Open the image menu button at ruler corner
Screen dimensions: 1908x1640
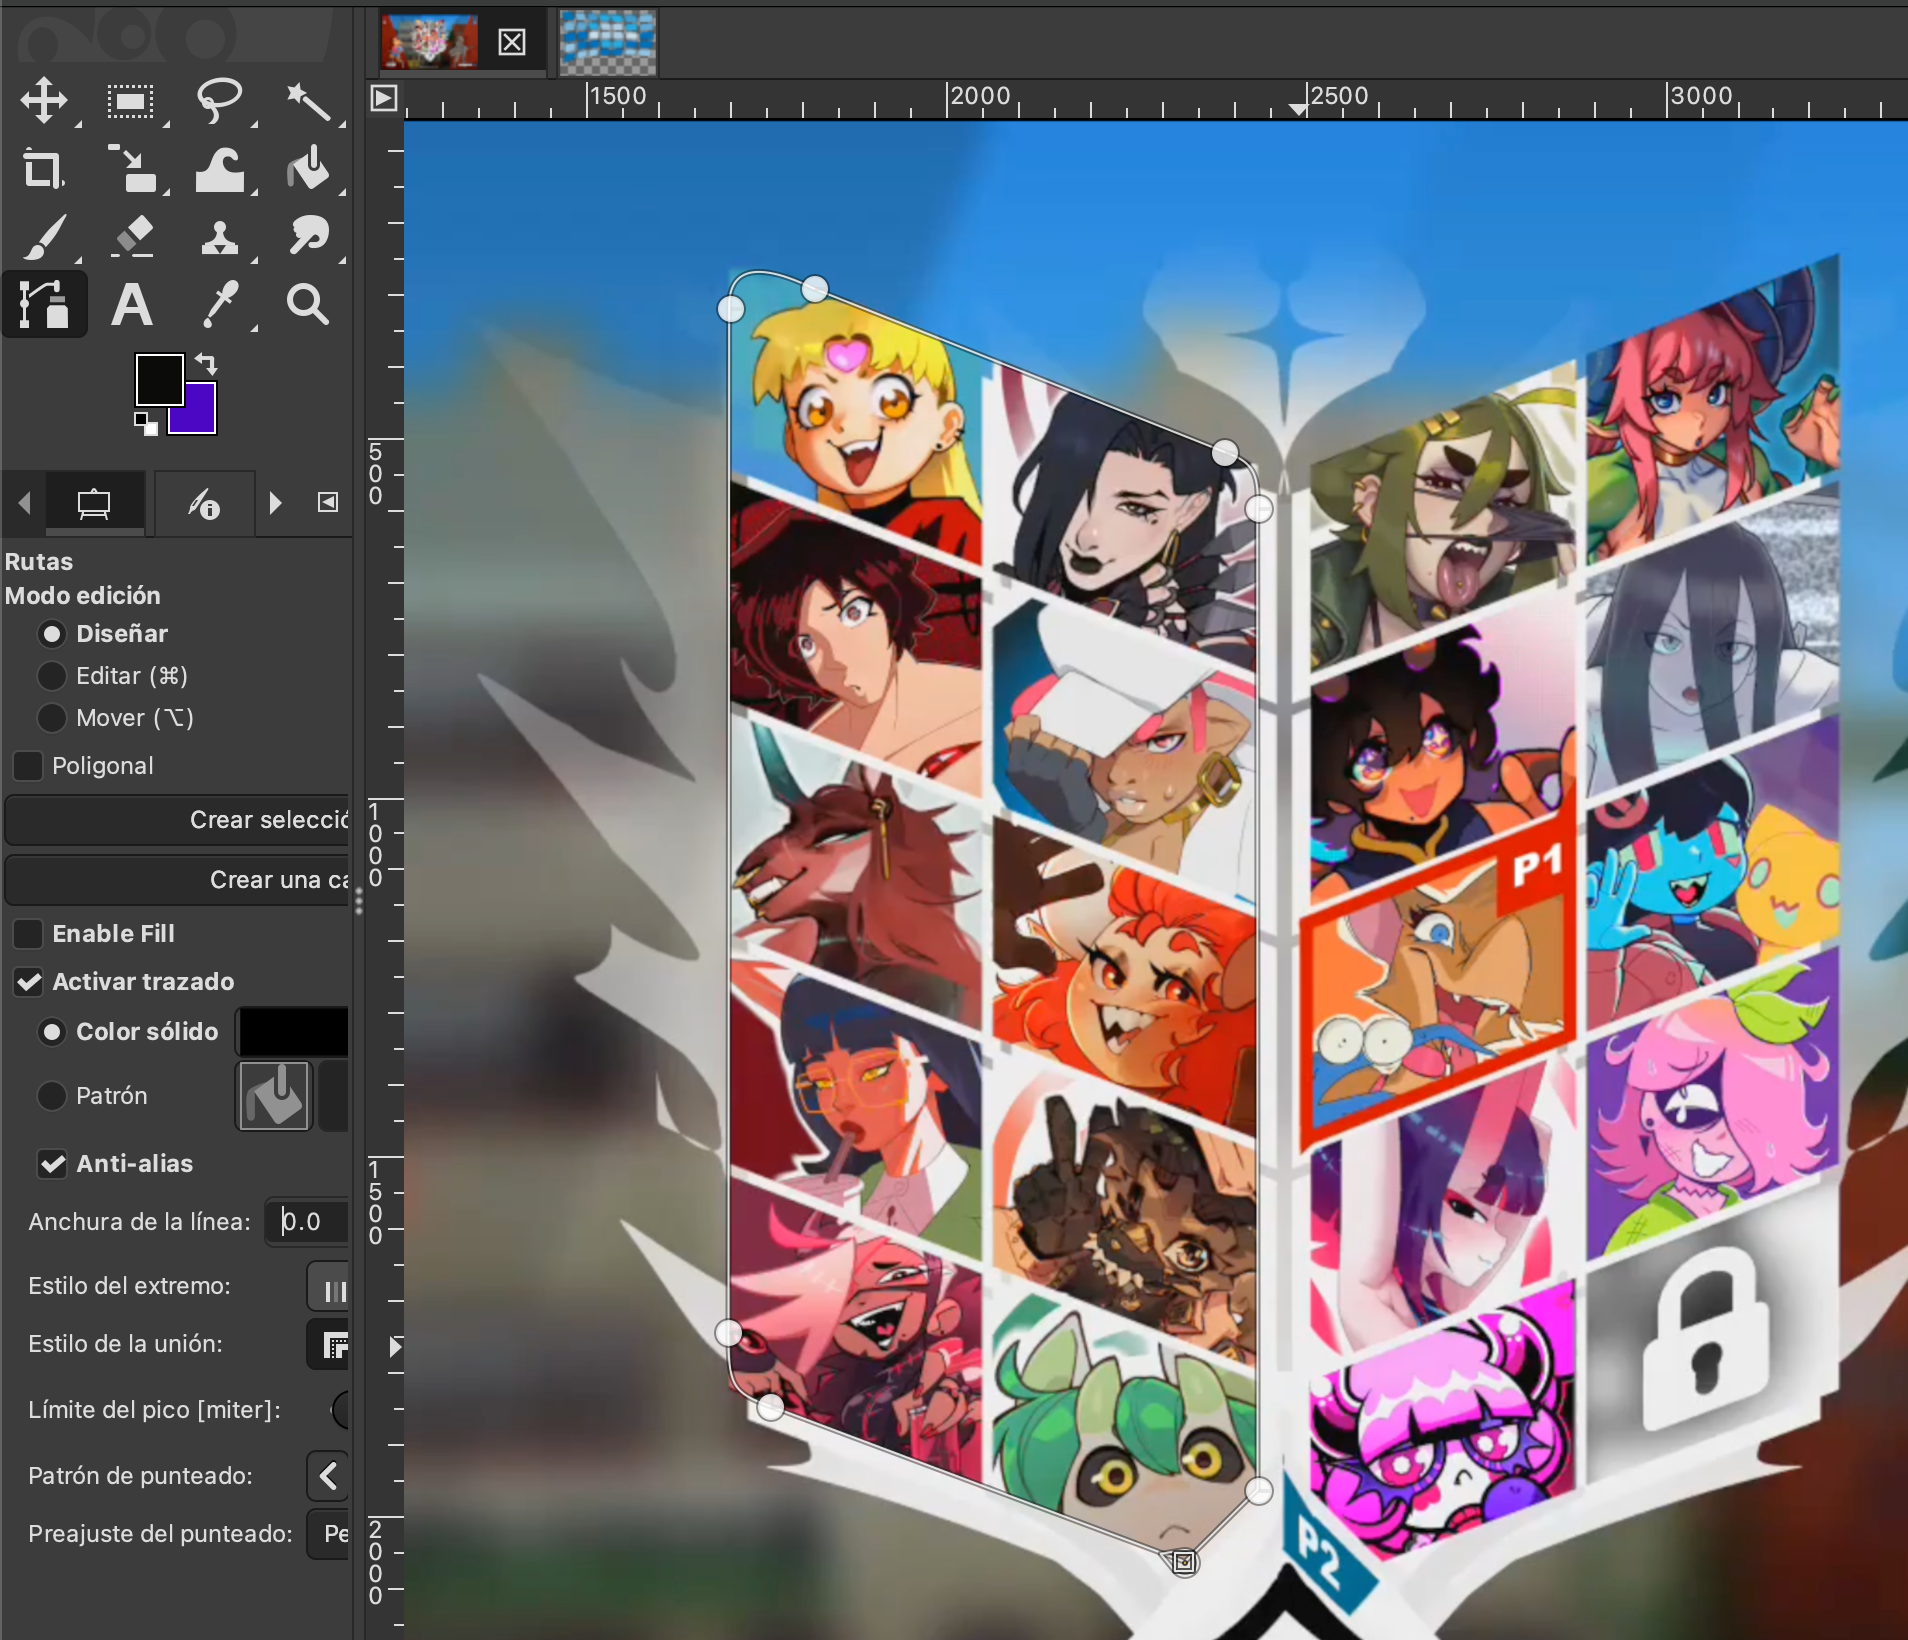coord(384,98)
